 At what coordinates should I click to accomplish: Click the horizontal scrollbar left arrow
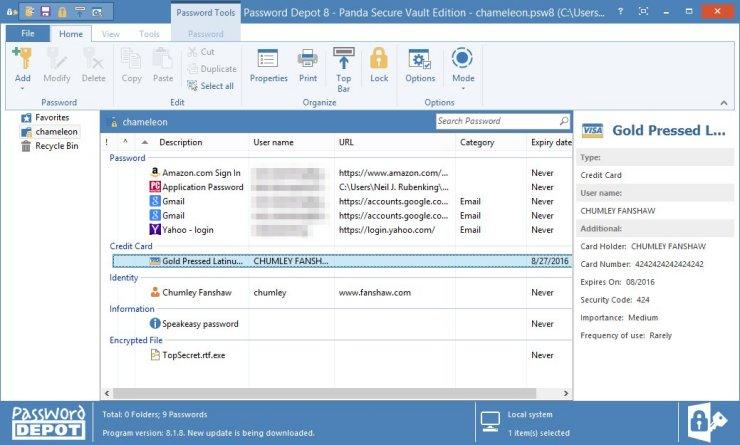point(107,393)
